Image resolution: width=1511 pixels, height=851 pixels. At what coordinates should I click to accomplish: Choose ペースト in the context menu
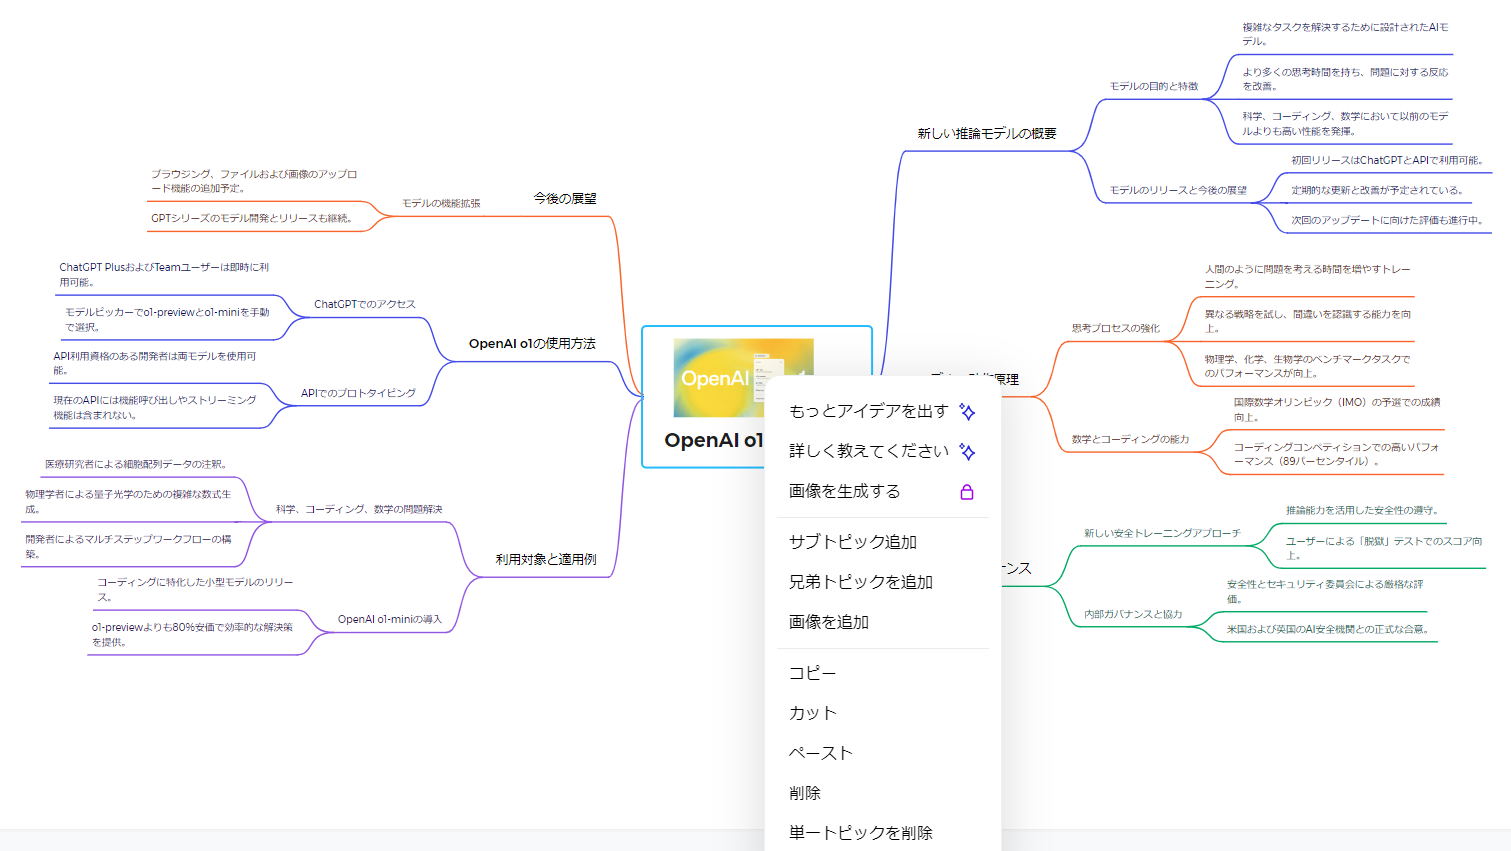(x=820, y=752)
